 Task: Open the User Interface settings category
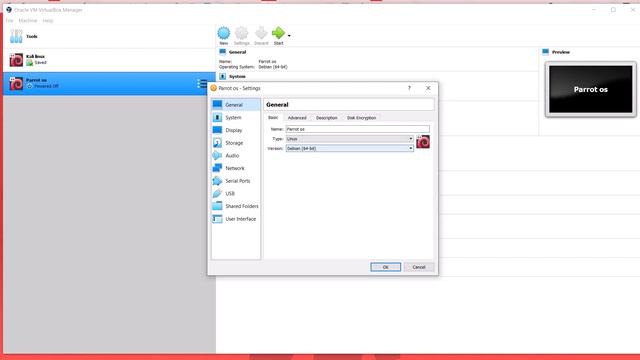(x=236, y=219)
